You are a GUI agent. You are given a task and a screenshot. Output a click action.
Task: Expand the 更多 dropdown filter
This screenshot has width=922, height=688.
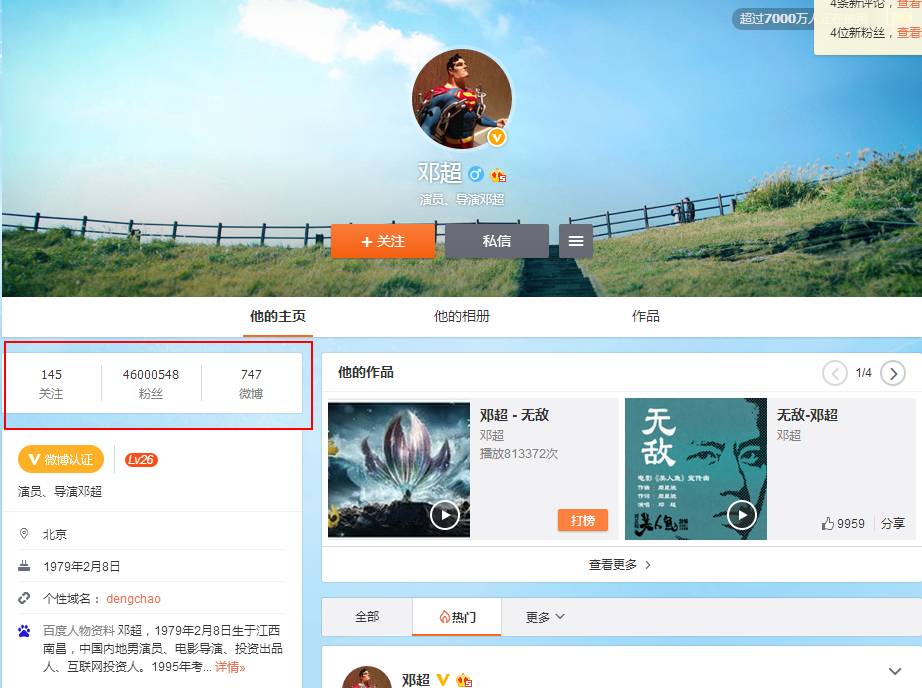pos(544,617)
